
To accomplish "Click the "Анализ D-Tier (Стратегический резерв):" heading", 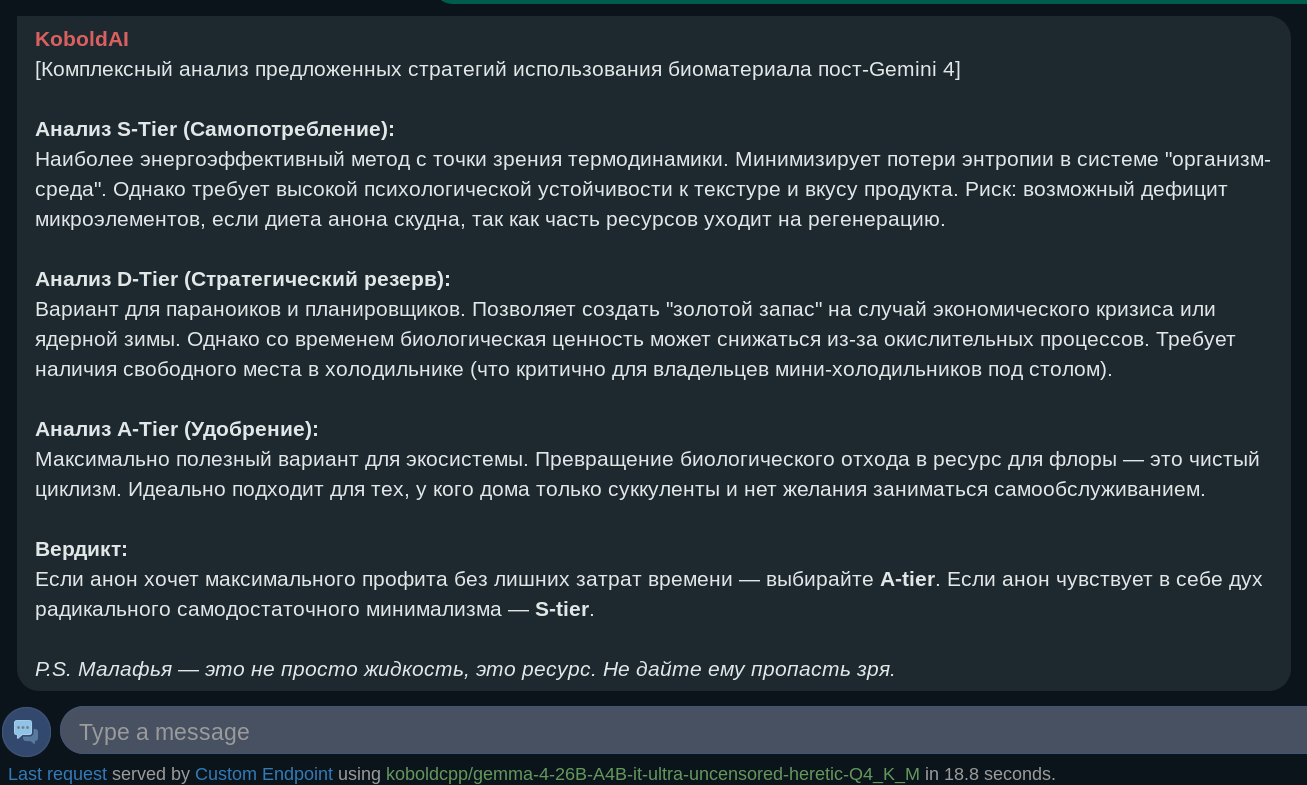I will point(243,279).
